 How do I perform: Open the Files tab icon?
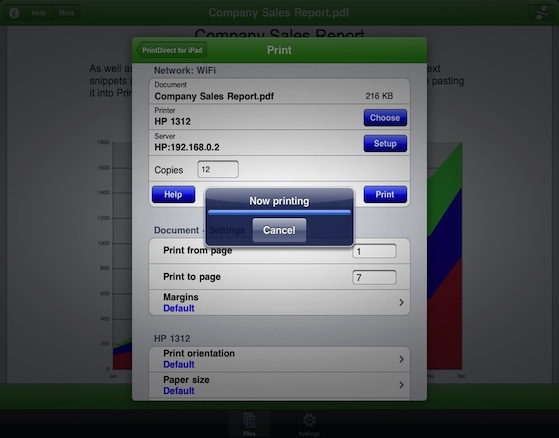(x=250, y=423)
